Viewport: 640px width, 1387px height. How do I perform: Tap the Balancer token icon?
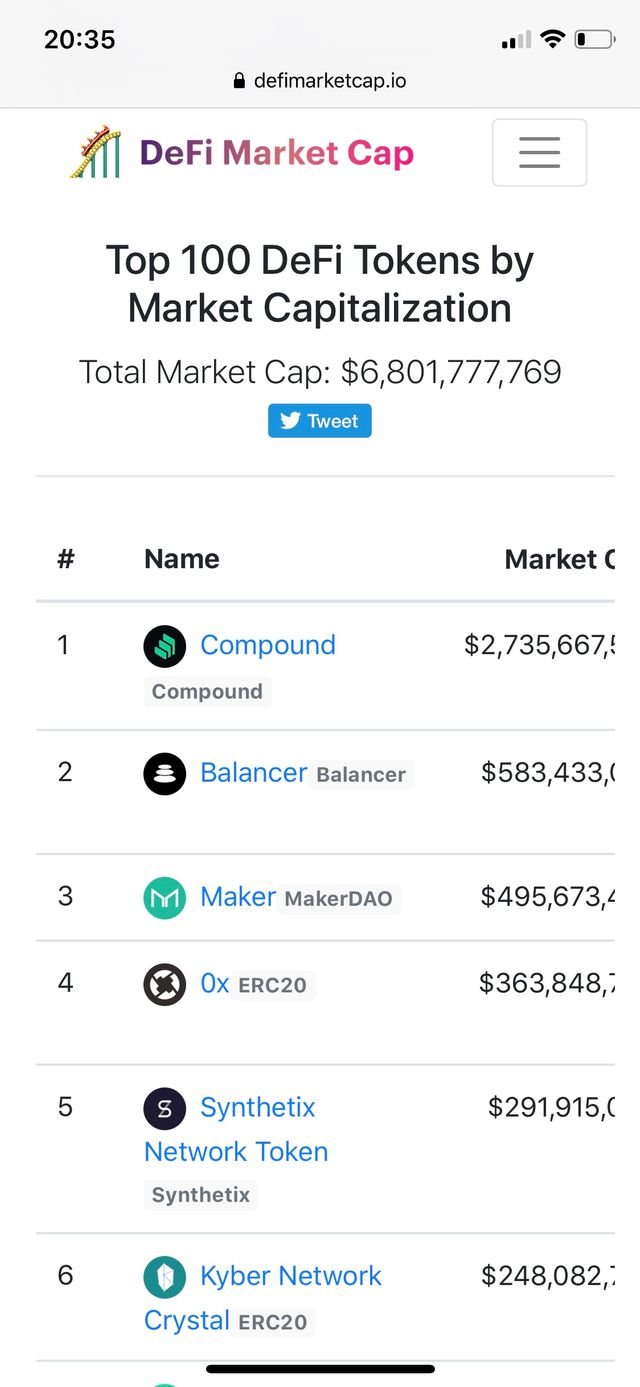point(165,773)
